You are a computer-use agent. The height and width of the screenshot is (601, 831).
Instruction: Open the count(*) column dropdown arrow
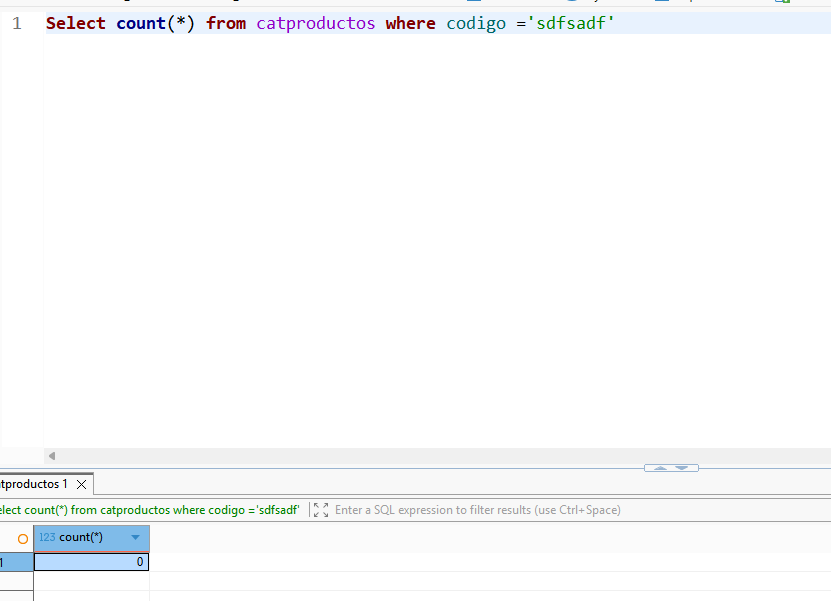135,537
